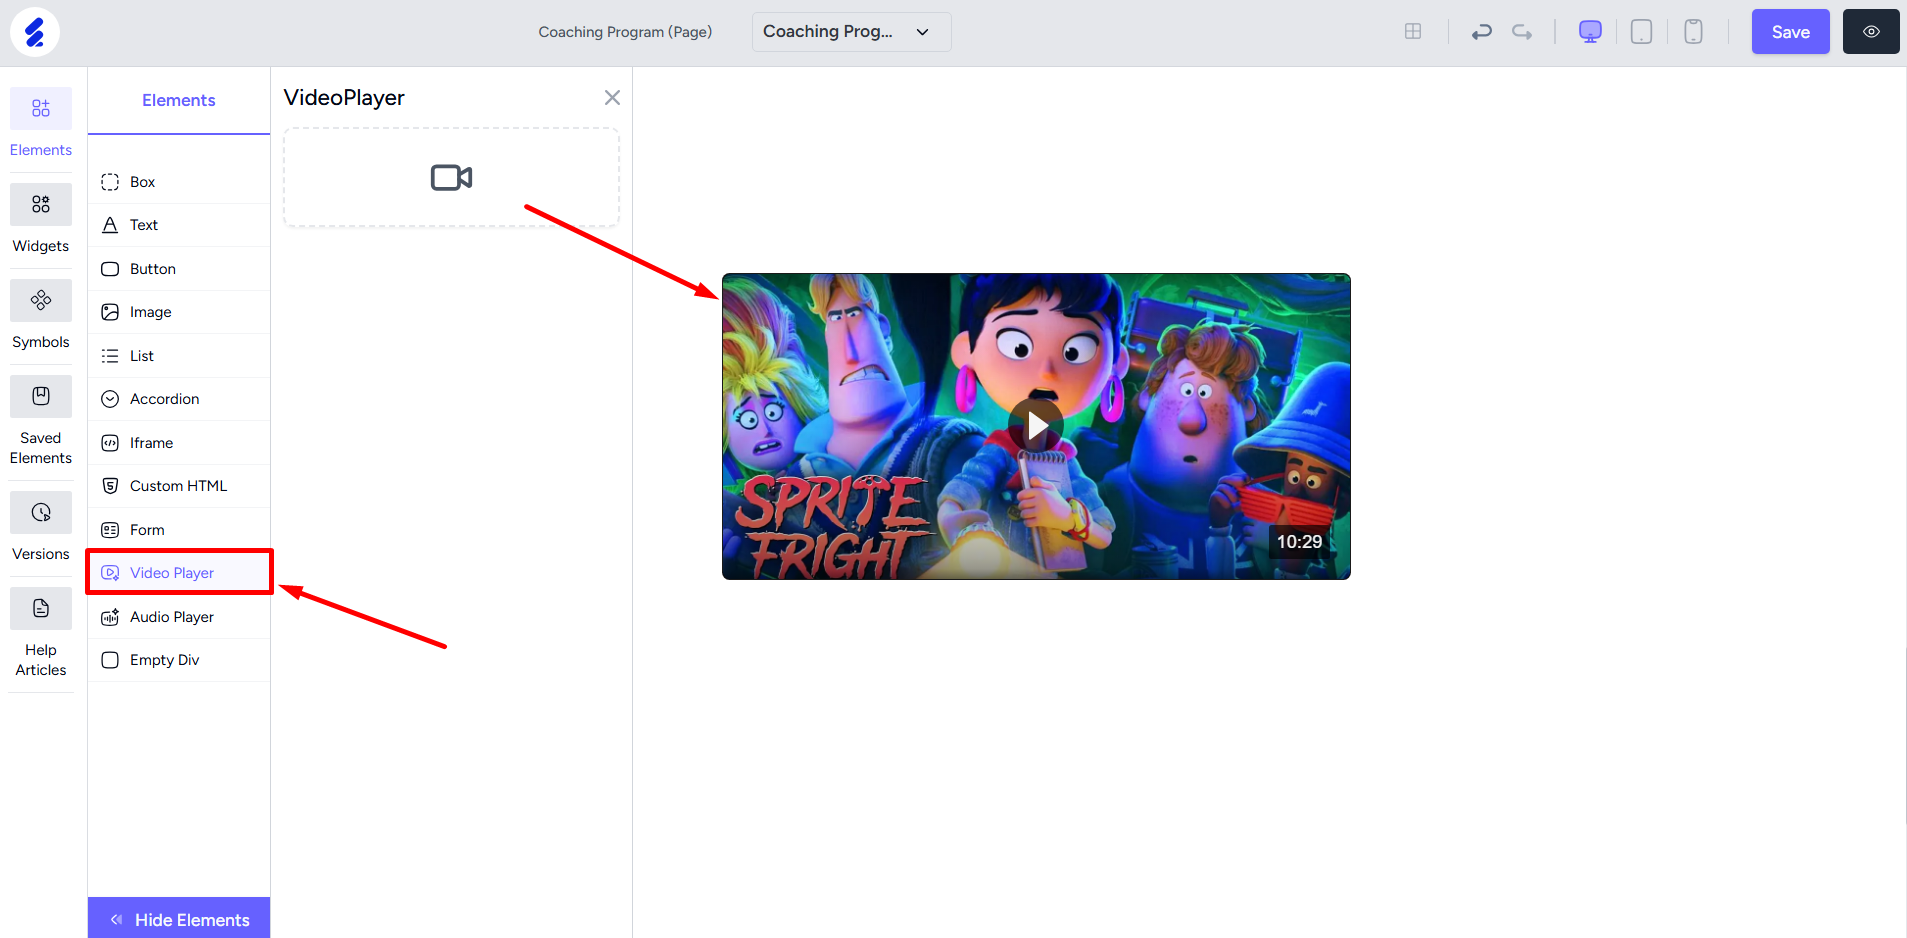Select the Form element

pos(179,530)
